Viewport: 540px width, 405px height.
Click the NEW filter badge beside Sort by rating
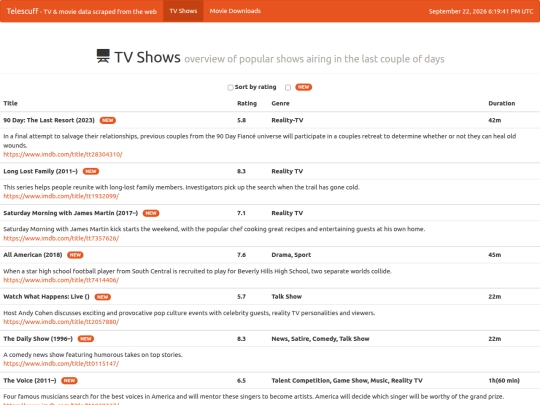(x=303, y=87)
